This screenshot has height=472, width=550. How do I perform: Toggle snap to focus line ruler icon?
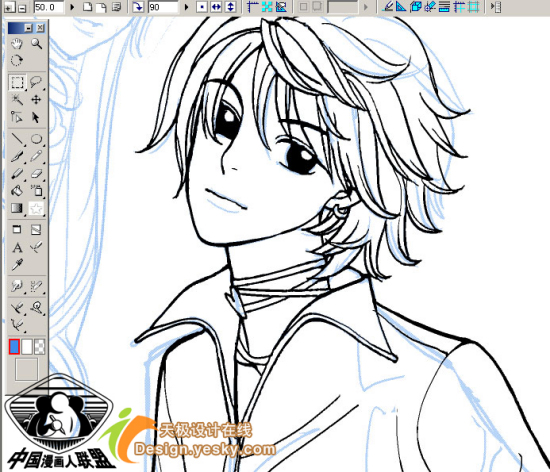430,7
